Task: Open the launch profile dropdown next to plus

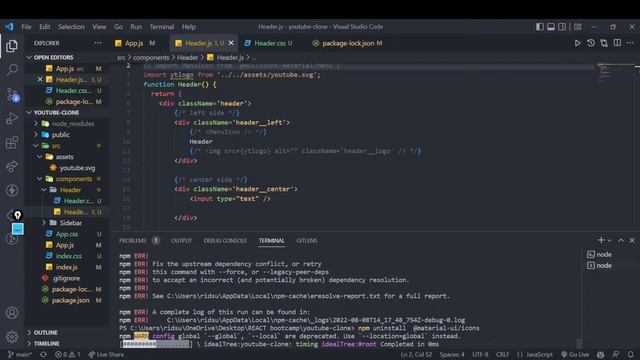Action: pyautogui.click(x=609, y=240)
